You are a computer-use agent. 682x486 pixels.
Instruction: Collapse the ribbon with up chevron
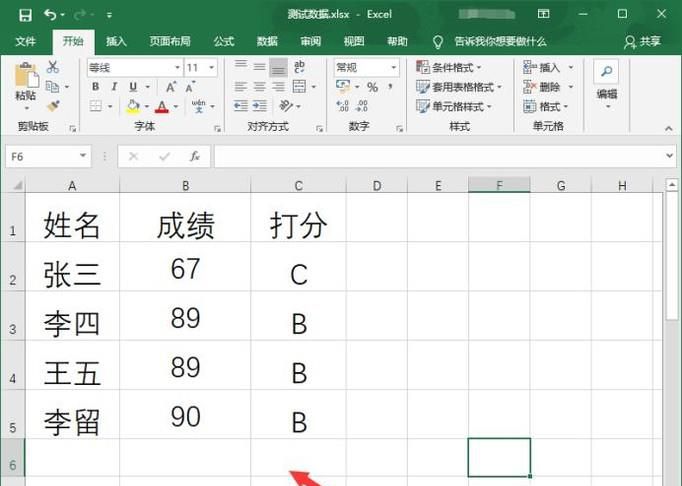(669, 128)
